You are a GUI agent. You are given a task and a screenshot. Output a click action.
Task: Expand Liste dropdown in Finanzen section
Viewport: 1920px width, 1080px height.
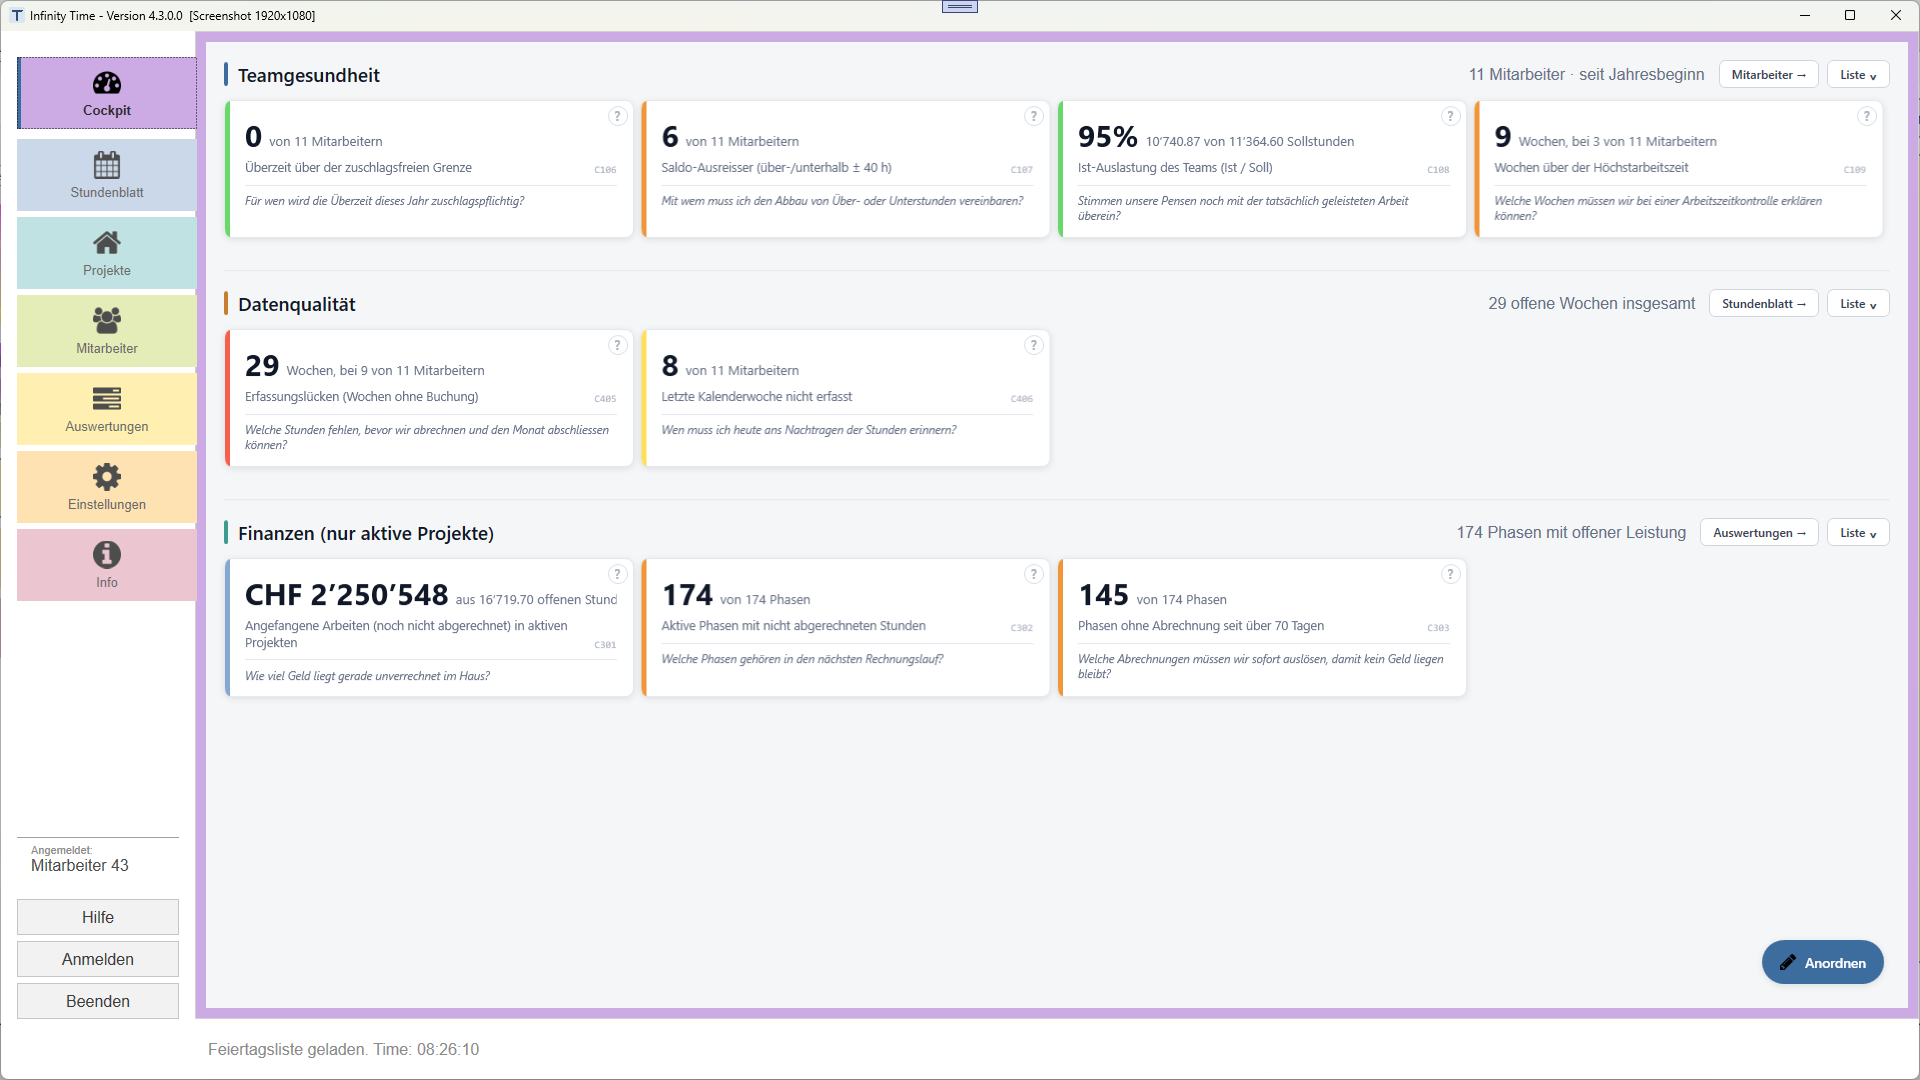[1858, 533]
